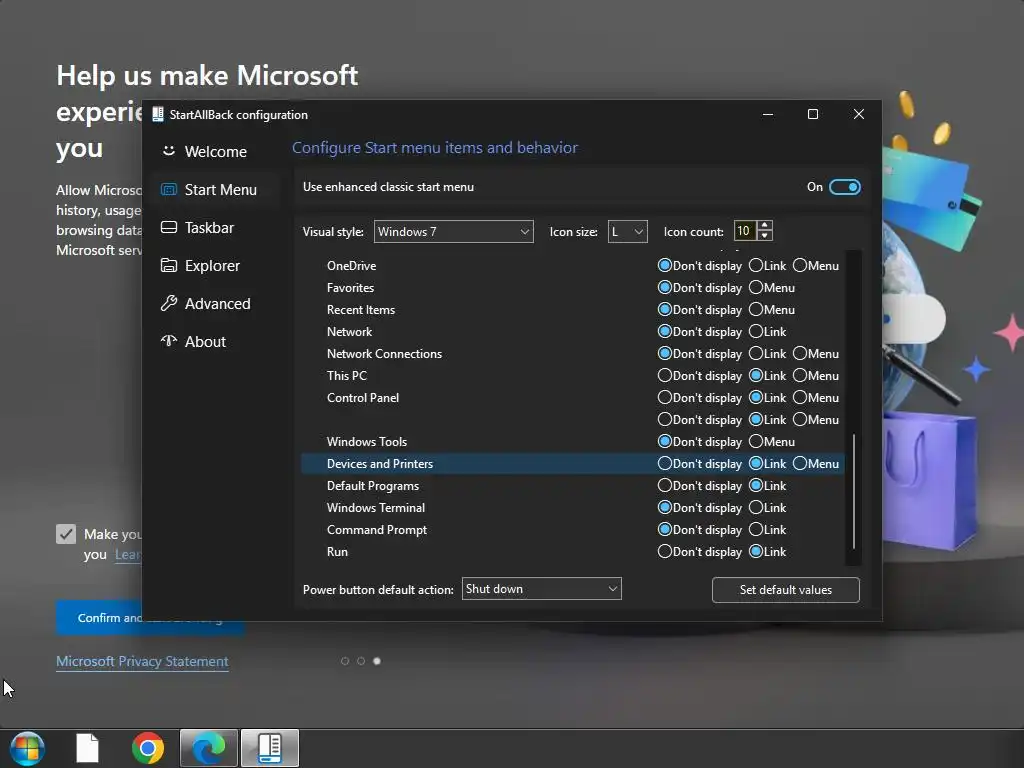Launch Google Chrome from taskbar
This screenshot has height=768, width=1024.
click(148, 748)
